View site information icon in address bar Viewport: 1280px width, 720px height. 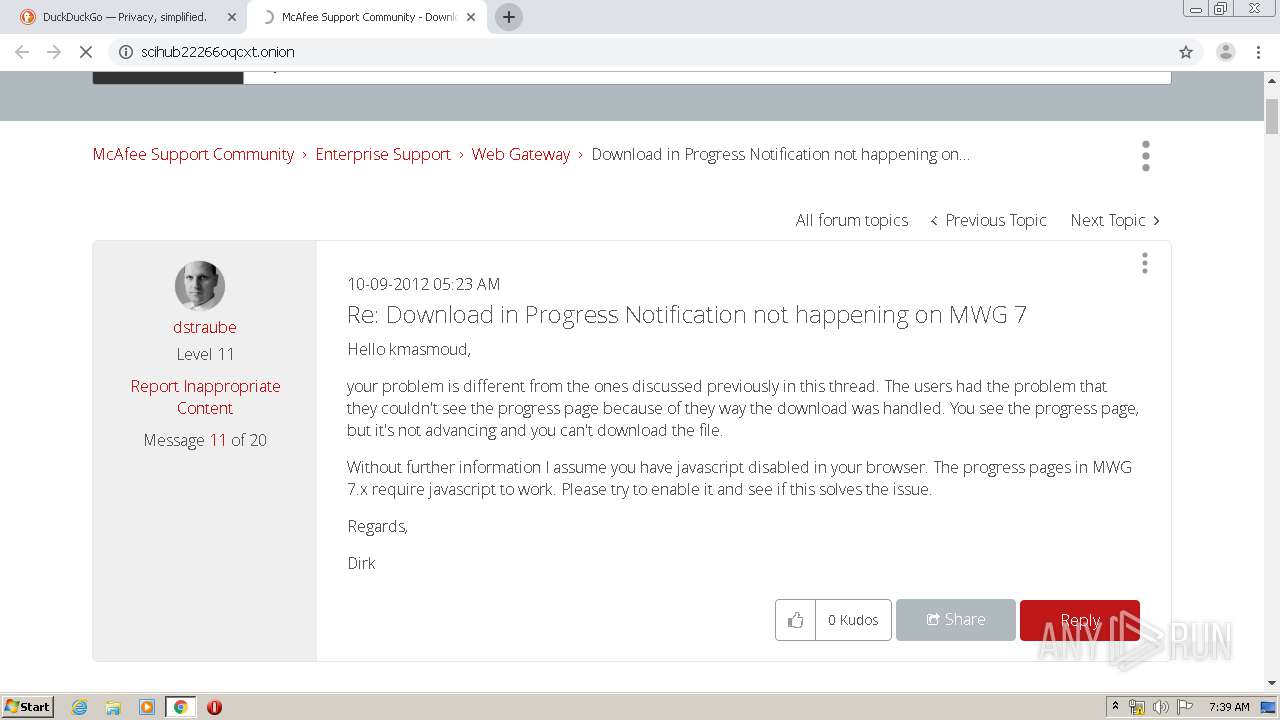click(x=126, y=52)
